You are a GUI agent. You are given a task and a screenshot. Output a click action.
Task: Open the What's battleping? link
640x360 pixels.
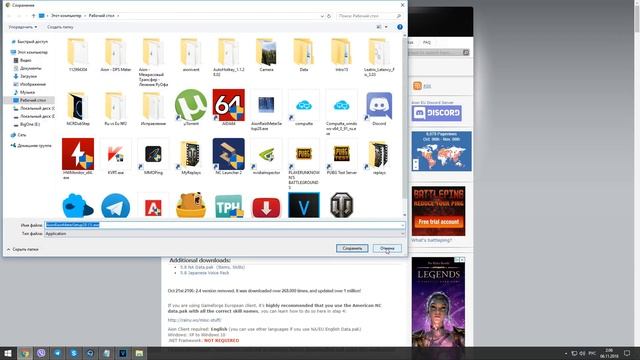pyautogui.click(x=431, y=240)
